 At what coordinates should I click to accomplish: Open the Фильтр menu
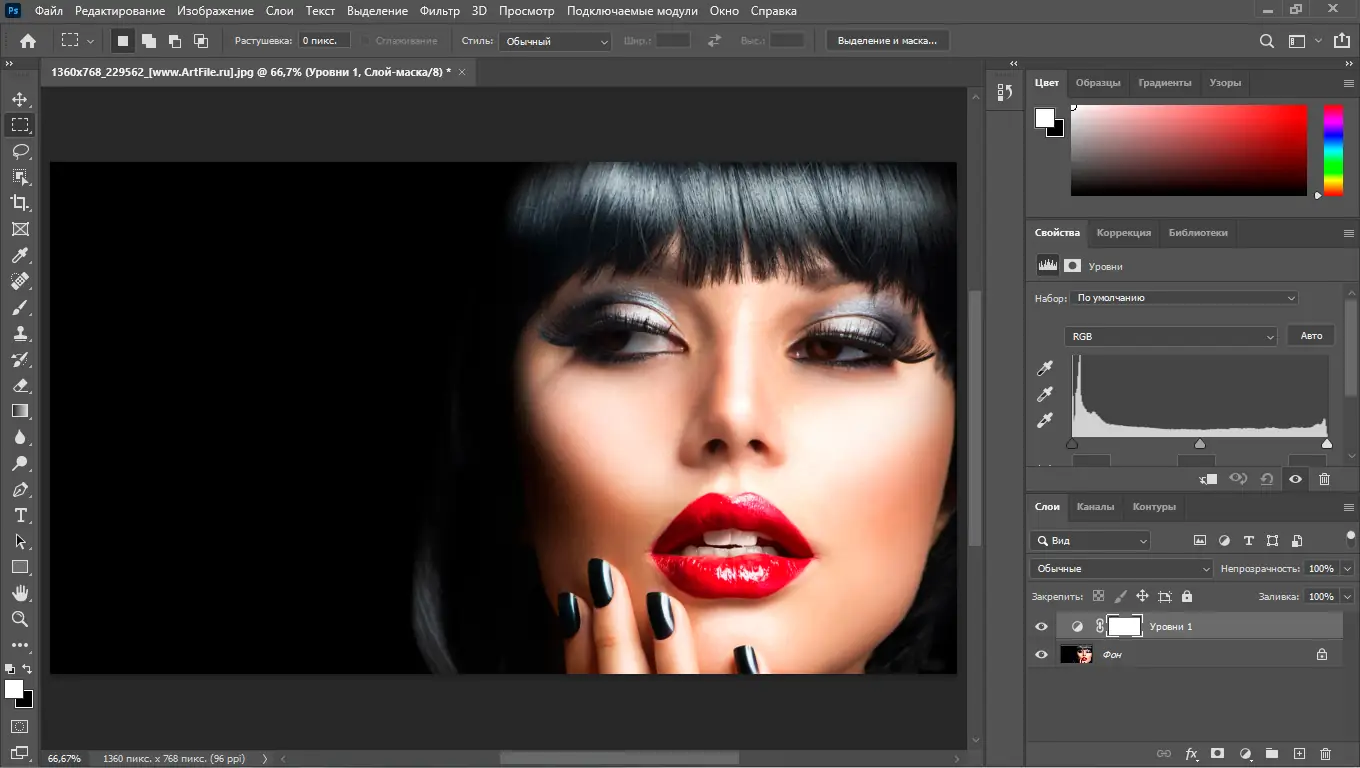pos(439,11)
